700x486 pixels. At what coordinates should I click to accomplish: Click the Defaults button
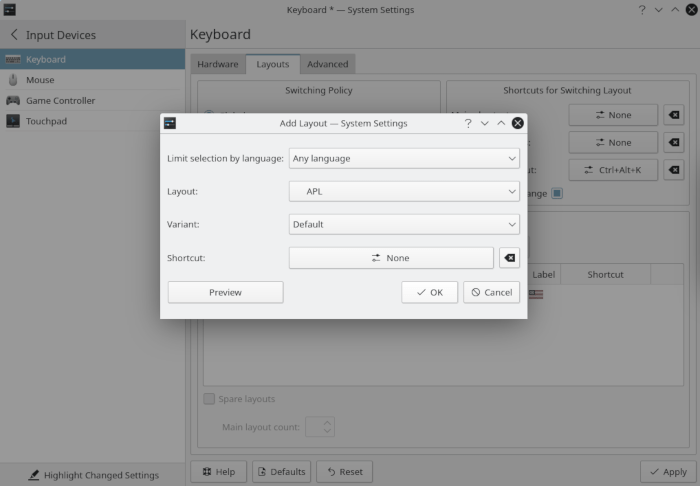(282, 472)
